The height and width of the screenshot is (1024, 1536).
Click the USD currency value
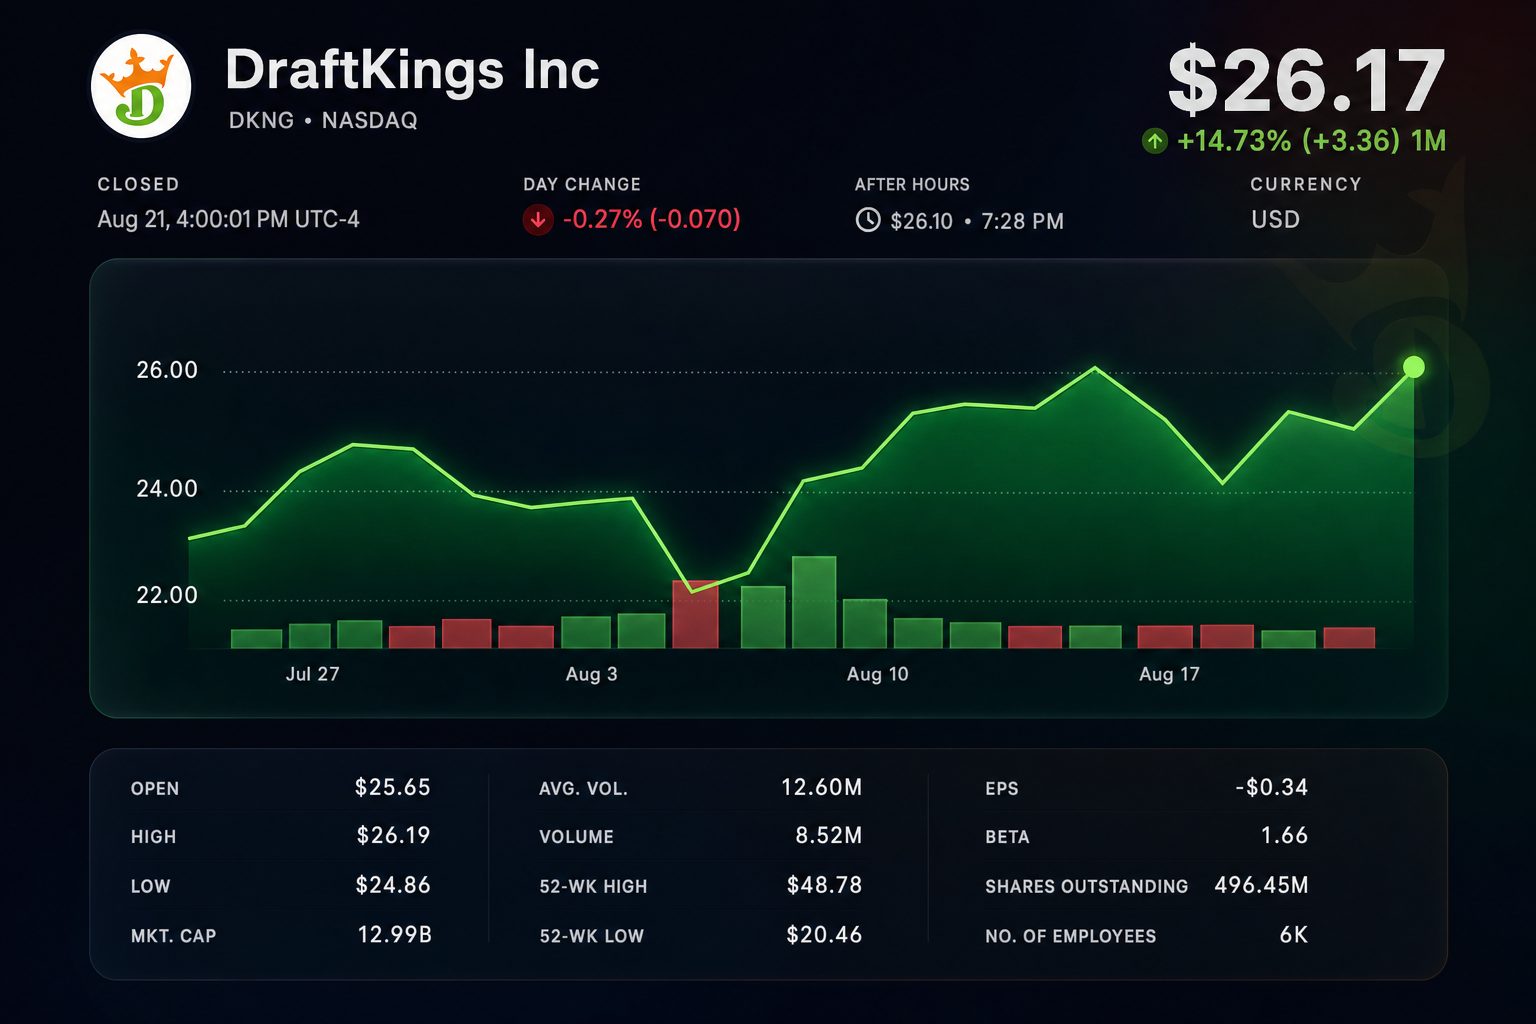tap(1275, 220)
